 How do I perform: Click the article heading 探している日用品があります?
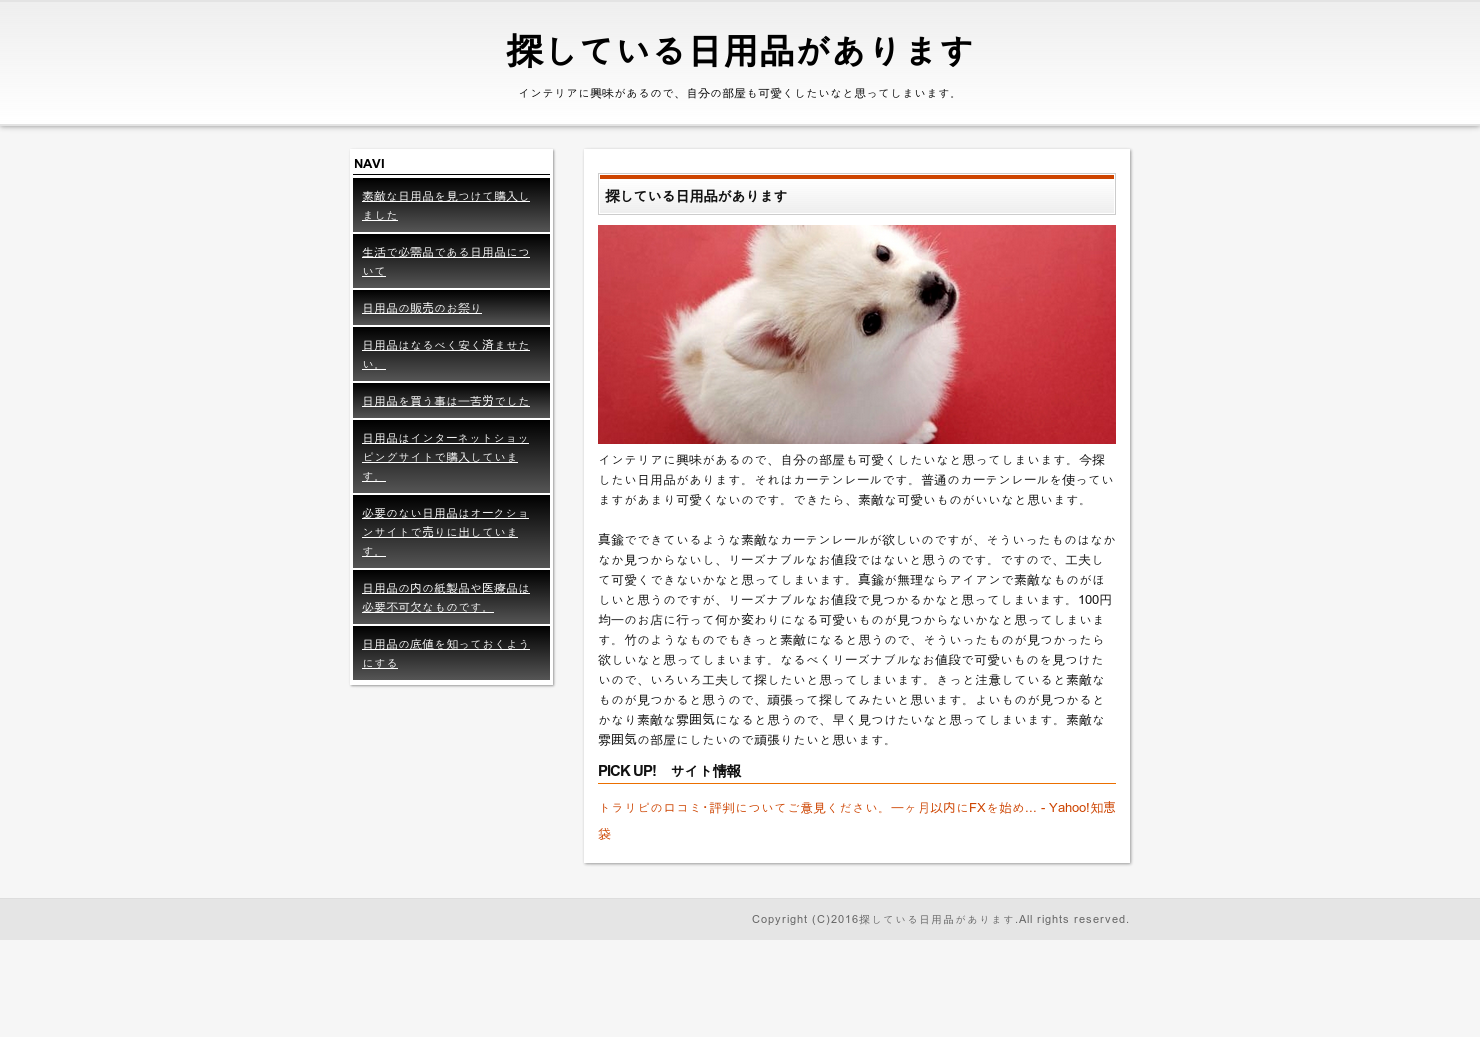(x=696, y=196)
